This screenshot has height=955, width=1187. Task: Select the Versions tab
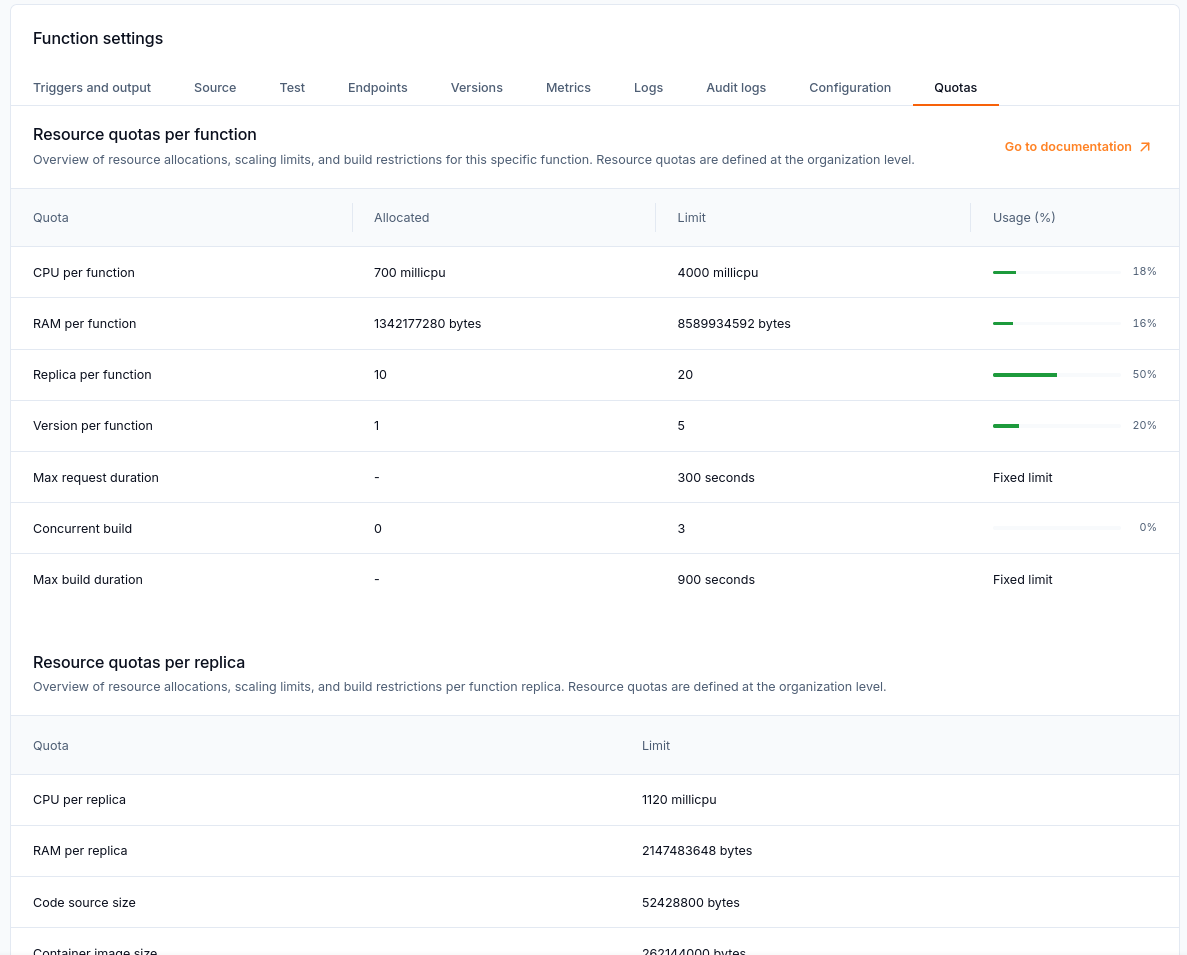point(477,88)
